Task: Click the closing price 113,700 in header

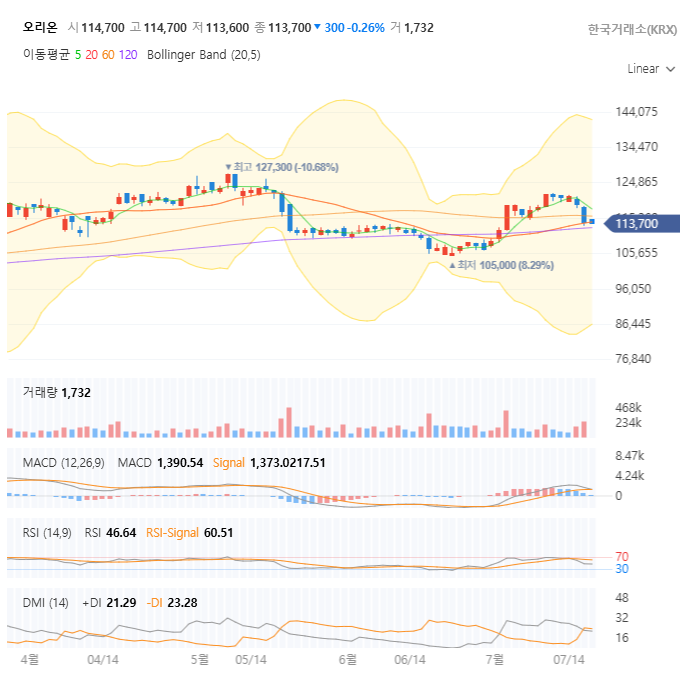Action: 289,28
